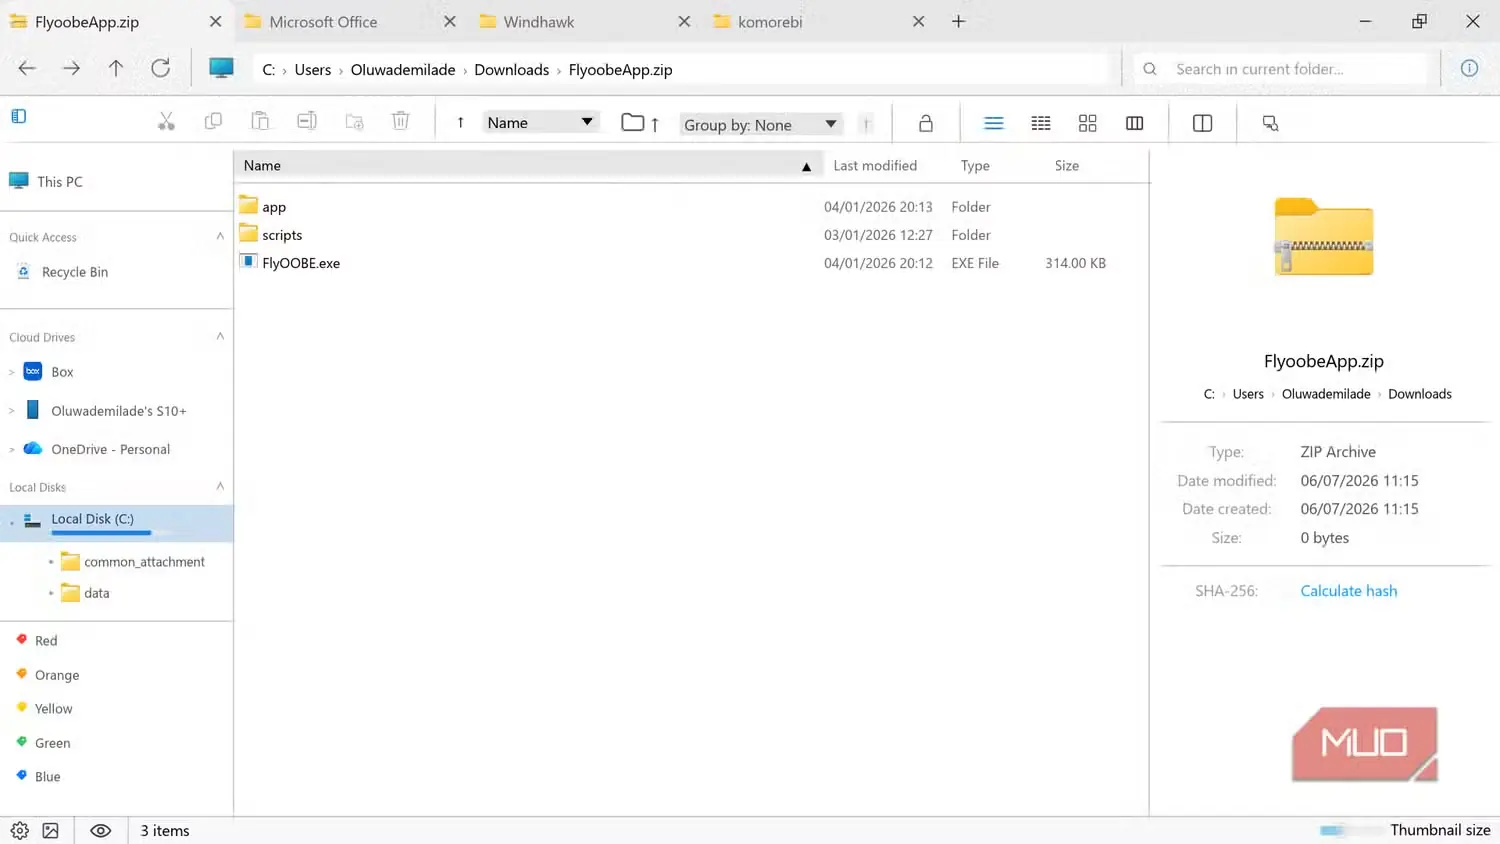Screen dimensions: 1500x844
Task: Open the Name sort dropdown
Action: coord(541,122)
